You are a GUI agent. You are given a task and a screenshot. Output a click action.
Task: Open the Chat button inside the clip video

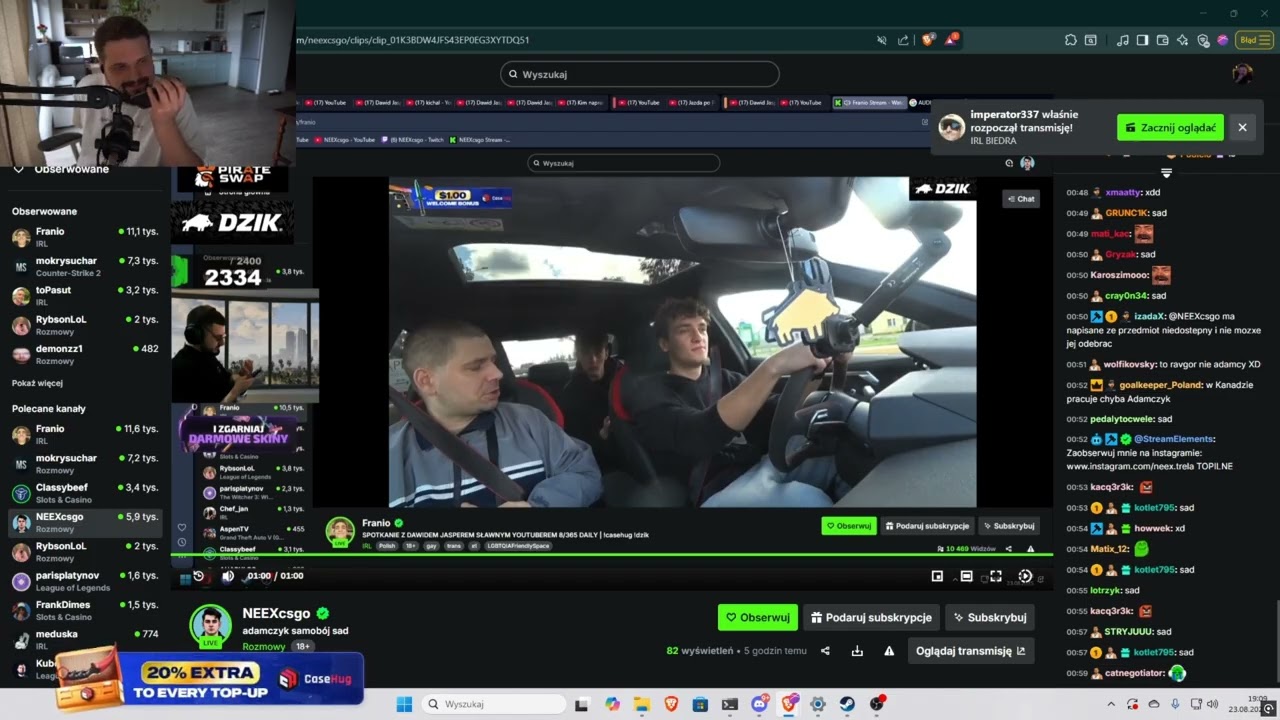[1020, 199]
